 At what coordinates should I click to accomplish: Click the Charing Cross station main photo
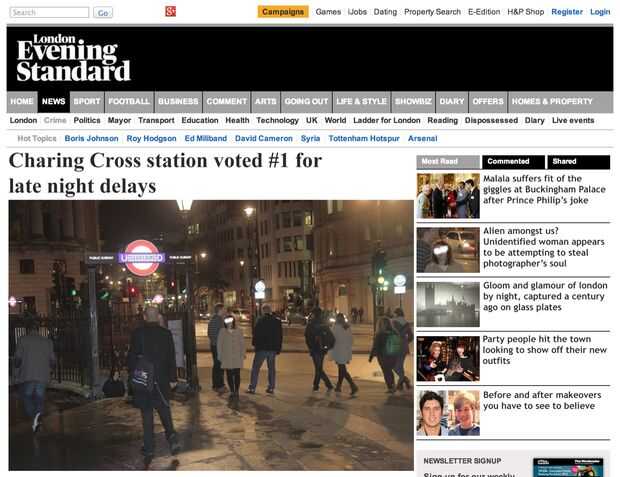click(211, 335)
